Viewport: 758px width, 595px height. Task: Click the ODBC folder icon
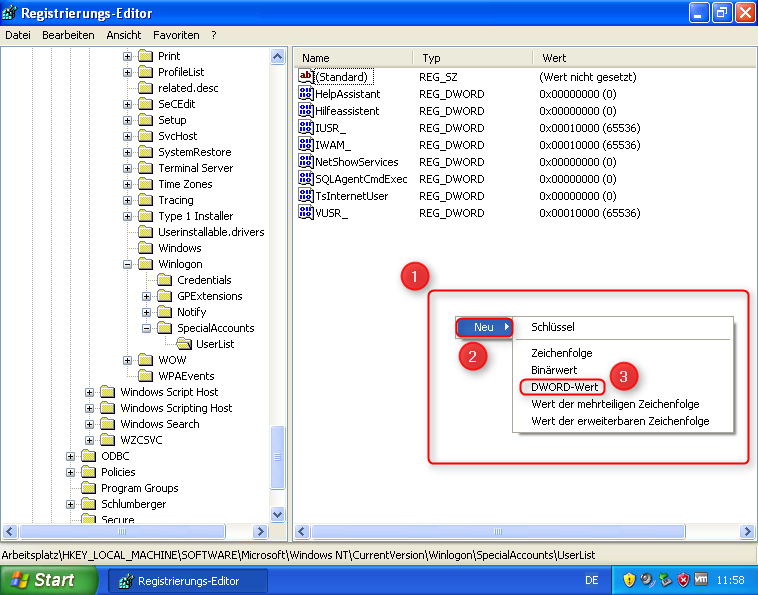(88, 456)
